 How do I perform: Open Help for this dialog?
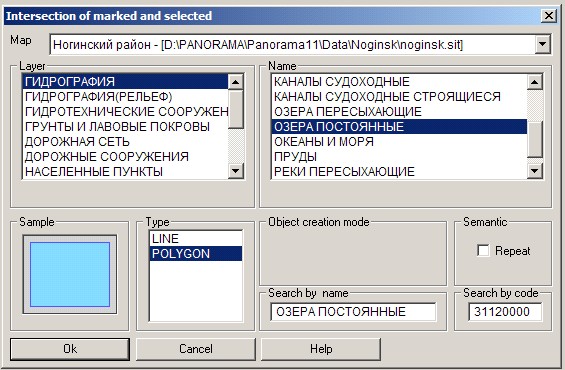tap(321, 349)
